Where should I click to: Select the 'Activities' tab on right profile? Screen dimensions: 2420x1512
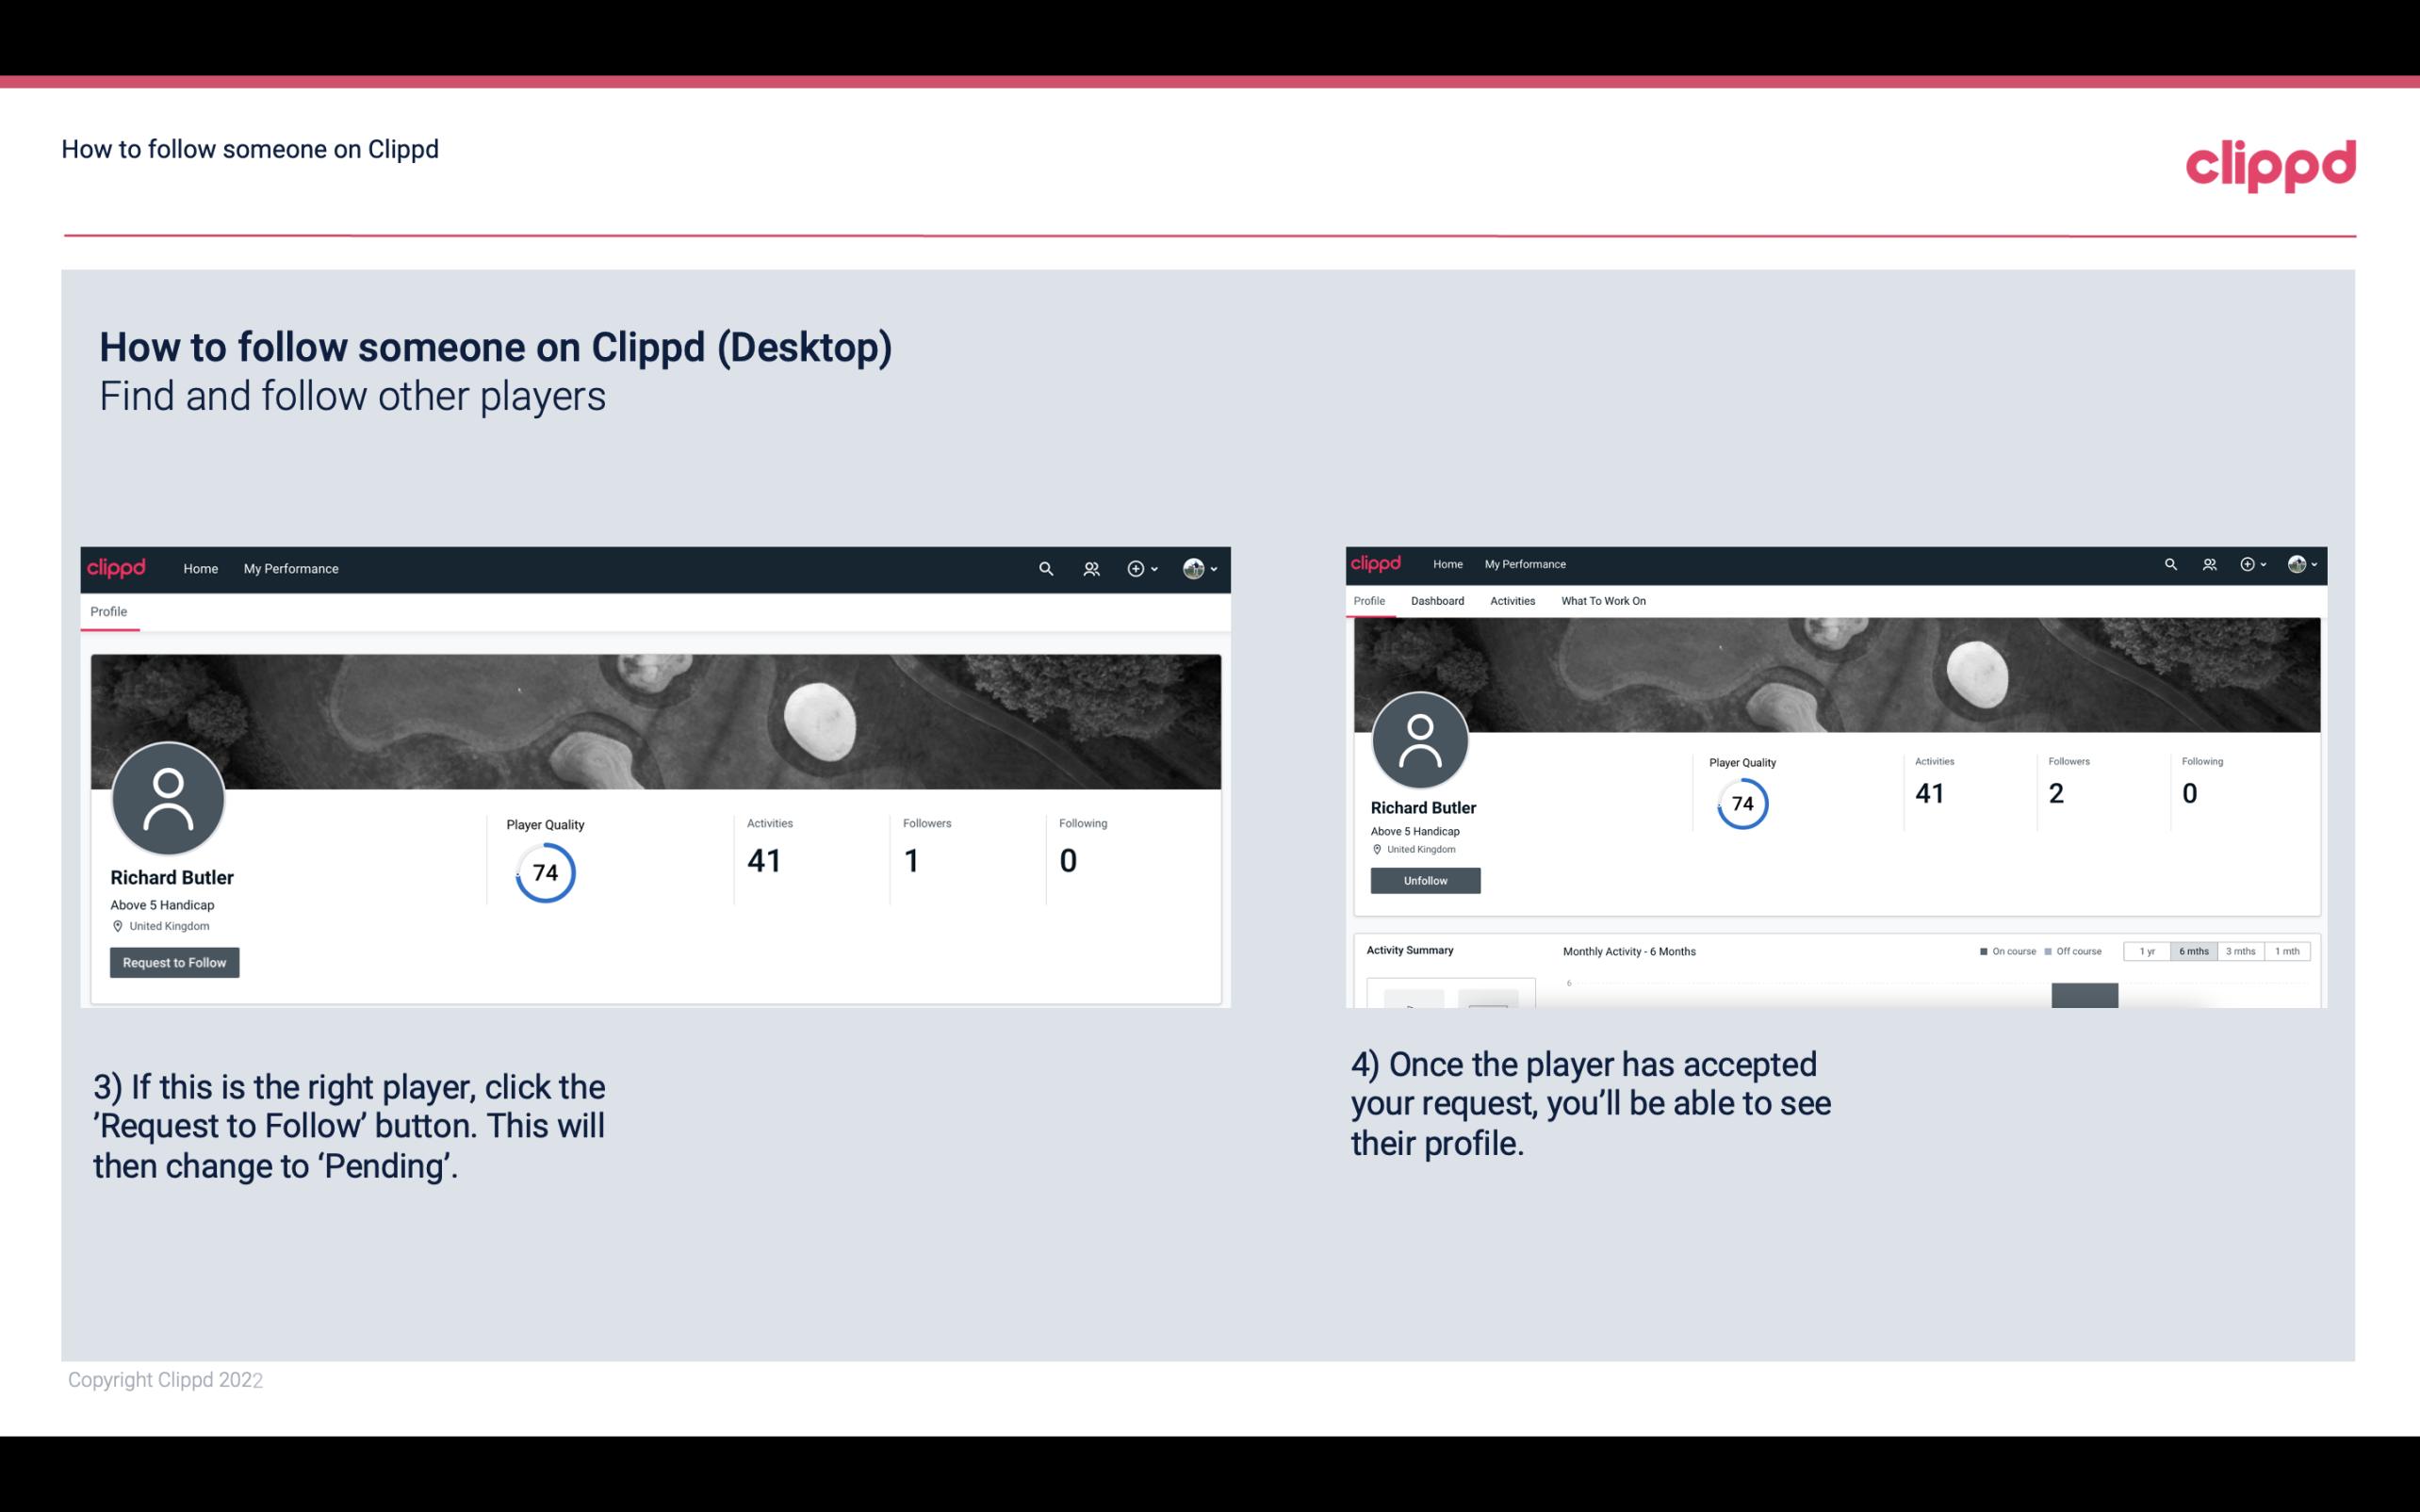coord(1509,599)
